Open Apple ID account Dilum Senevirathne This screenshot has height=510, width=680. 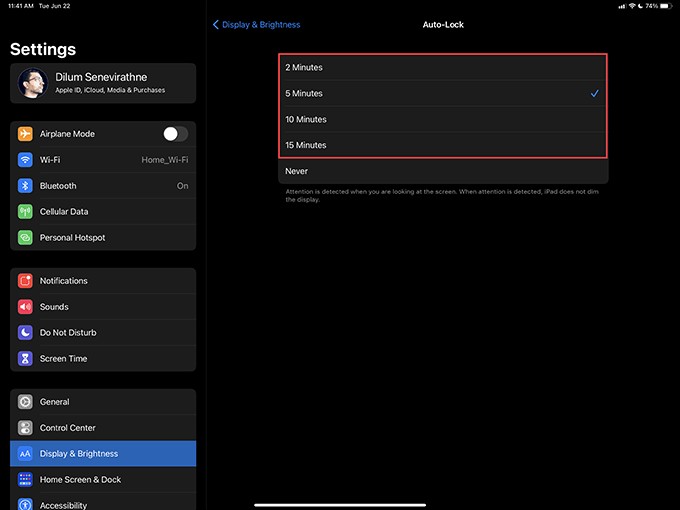click(103, 83)
